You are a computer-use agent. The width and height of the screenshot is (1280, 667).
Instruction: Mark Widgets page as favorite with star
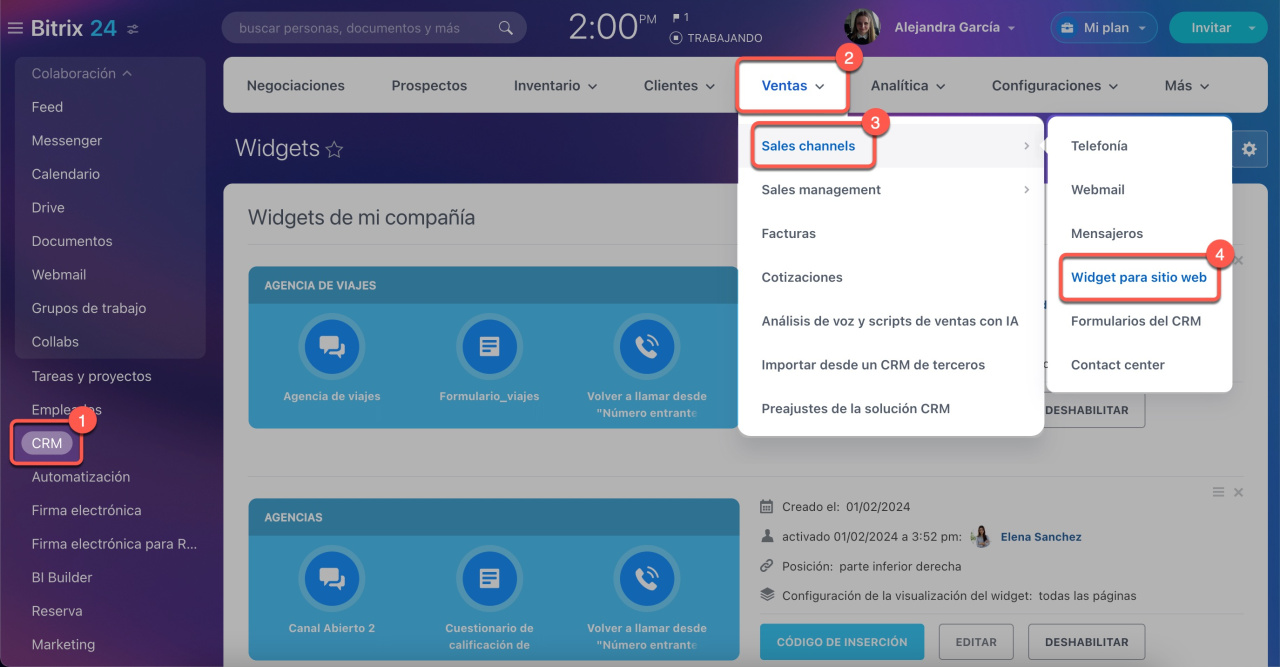[x=334, y=150]
